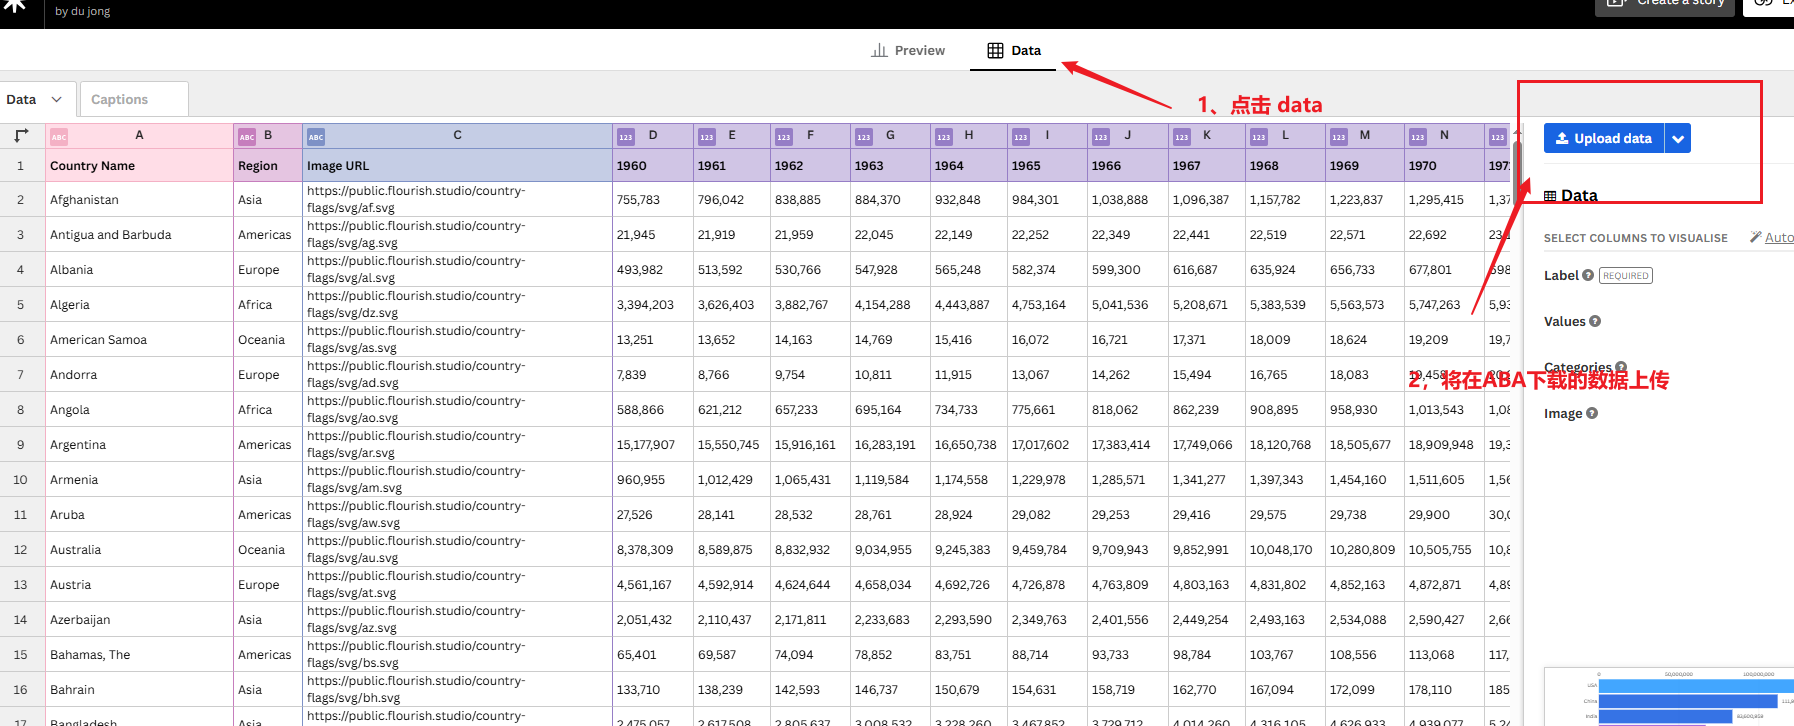Click Australia's 1968 value 10,048,170
The height and width of the screenshot is (726, 1794).
1285,549
